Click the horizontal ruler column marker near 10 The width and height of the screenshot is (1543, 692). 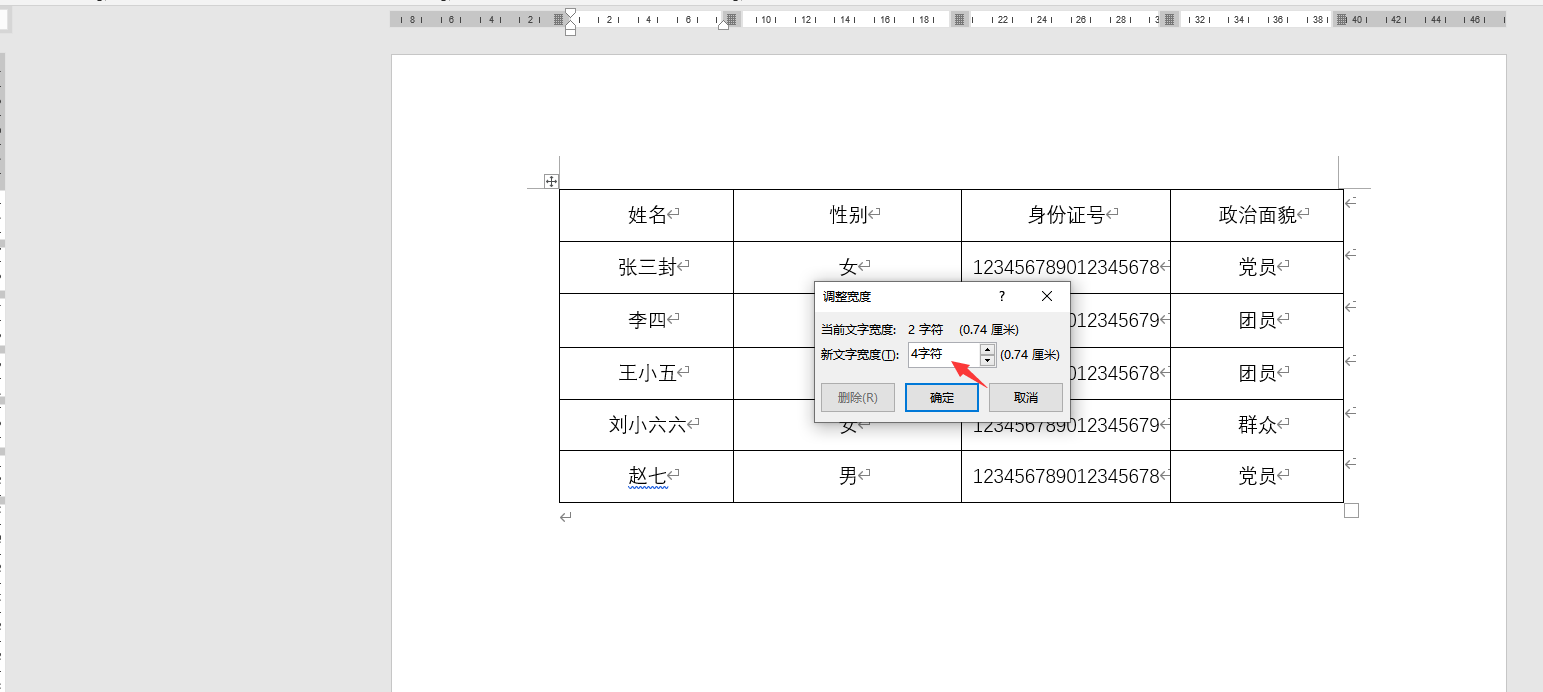point(732,19)
